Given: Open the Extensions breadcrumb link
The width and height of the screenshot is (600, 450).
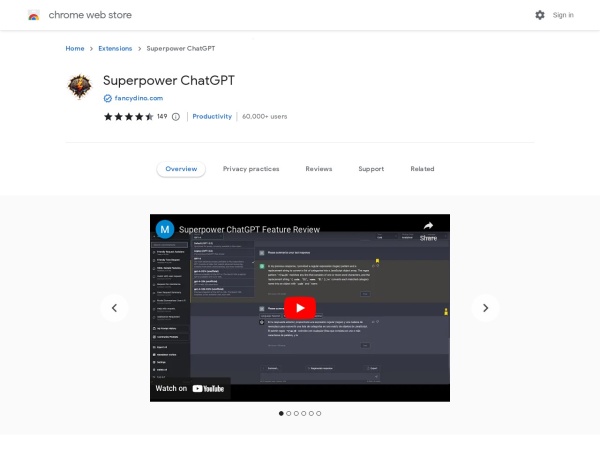Looking at the screenshot, I should tap(115, 48).
